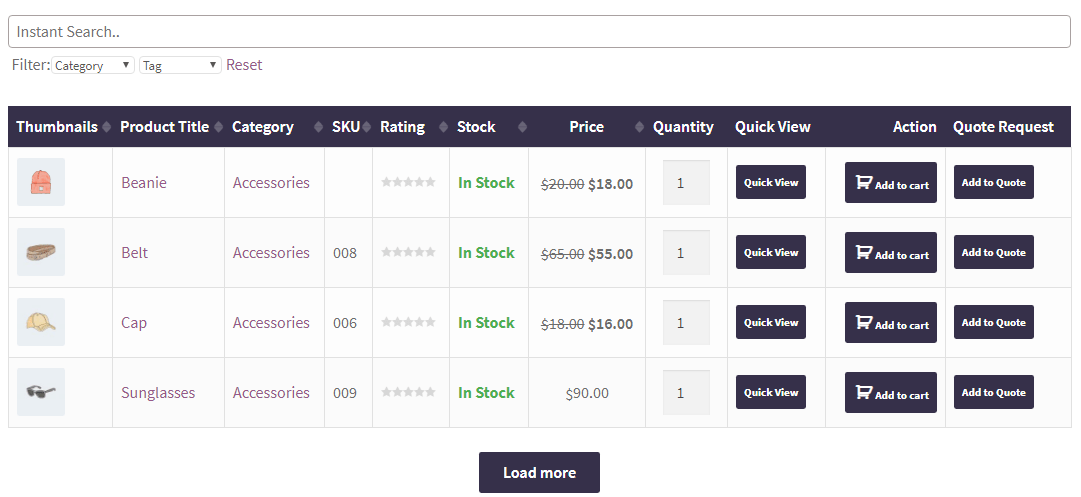Screen dimensions: 1081x497
Task: Sort by Product Title column arrows
Action: (x=217, y=127)
